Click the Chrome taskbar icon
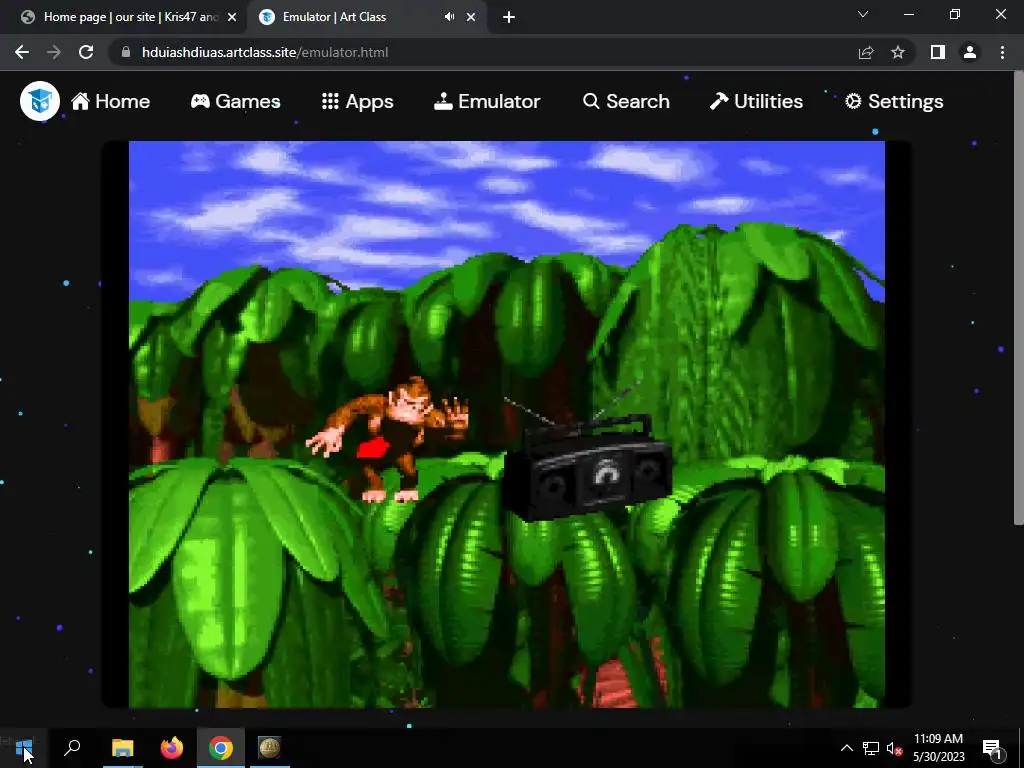The width and height of the screenshot is (1024, 768). (x=221, y=748)
